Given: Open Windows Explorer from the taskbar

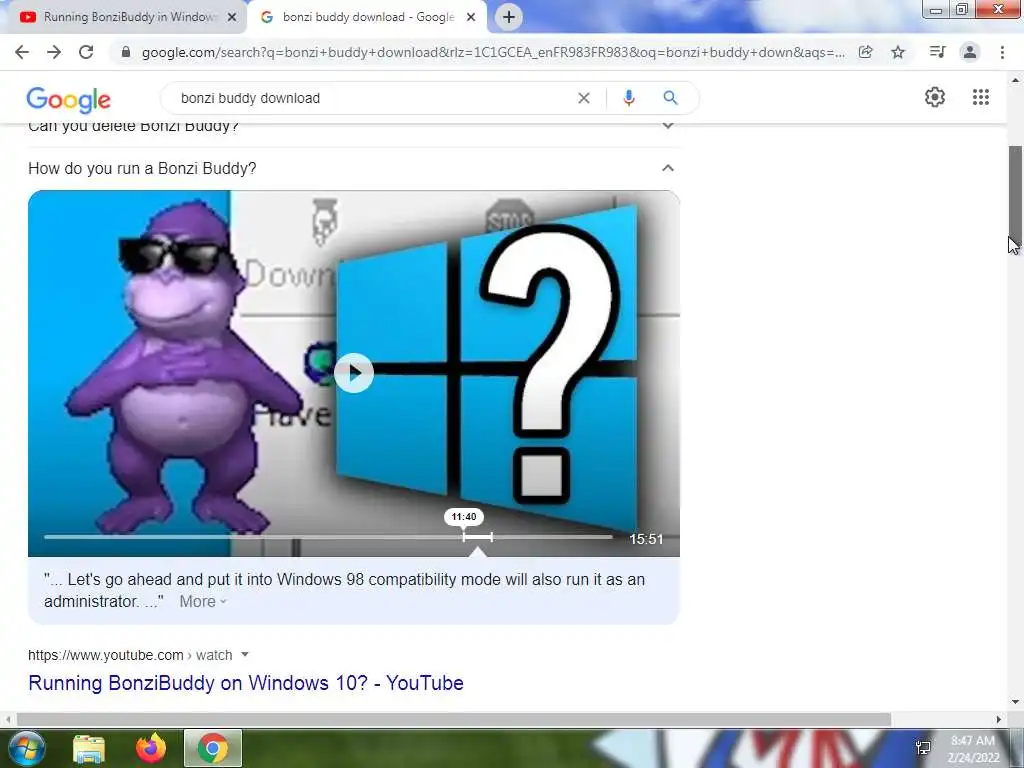Looking at the screenshot, I should pos(89,748).
